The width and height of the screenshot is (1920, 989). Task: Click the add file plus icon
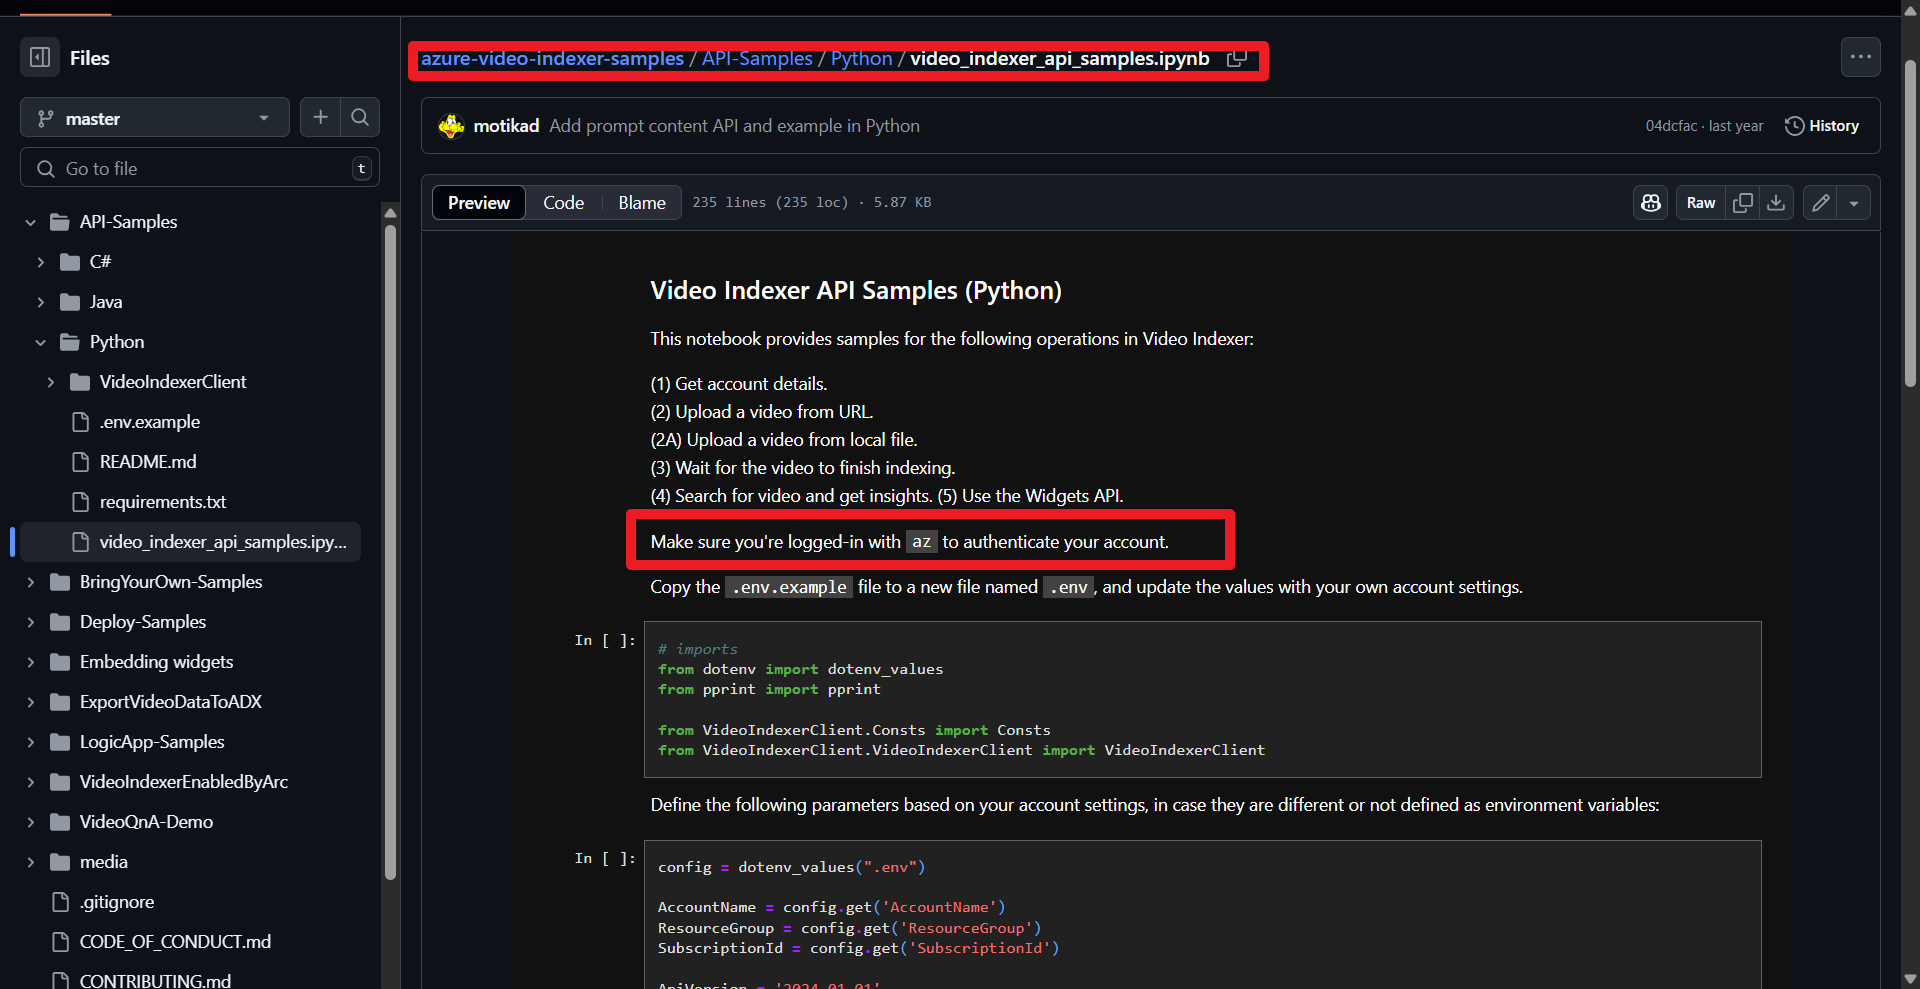[x=320, y=118]
